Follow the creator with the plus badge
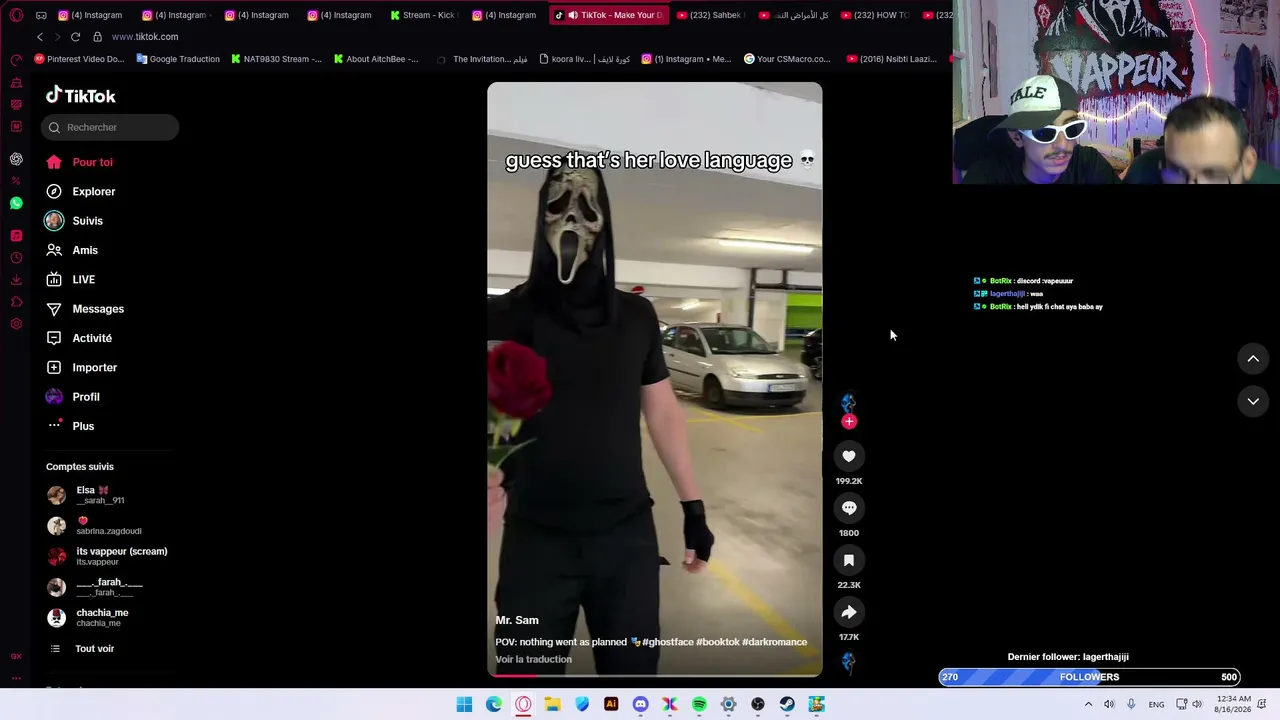Image resolution: width=1280 pixels, height=720 pixels. (849, 421)
